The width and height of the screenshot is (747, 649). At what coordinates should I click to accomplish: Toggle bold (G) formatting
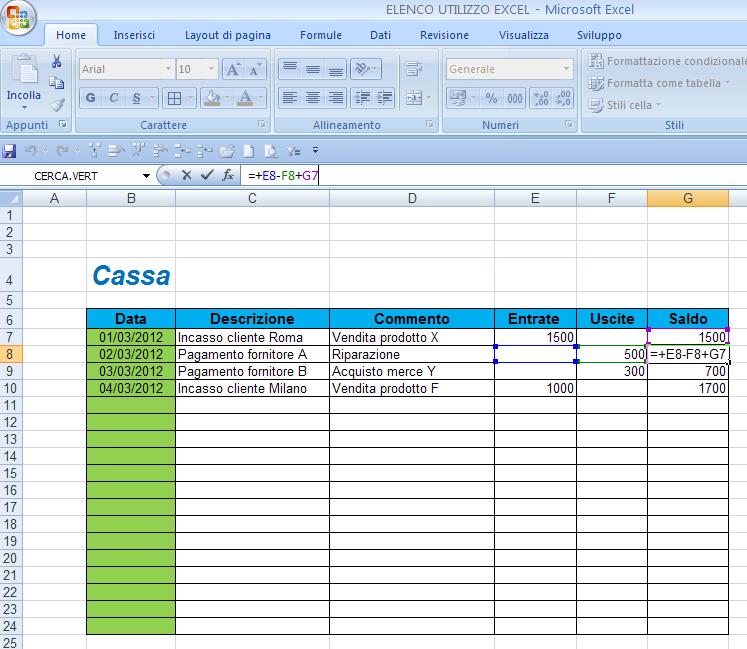pyautogui.click(x=91, y=98)
